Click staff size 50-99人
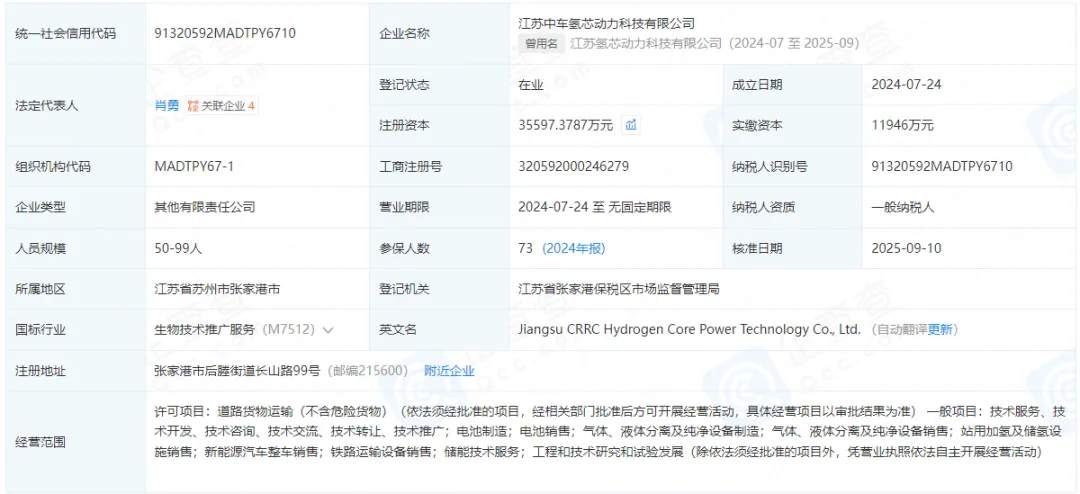 pos(178,248)
